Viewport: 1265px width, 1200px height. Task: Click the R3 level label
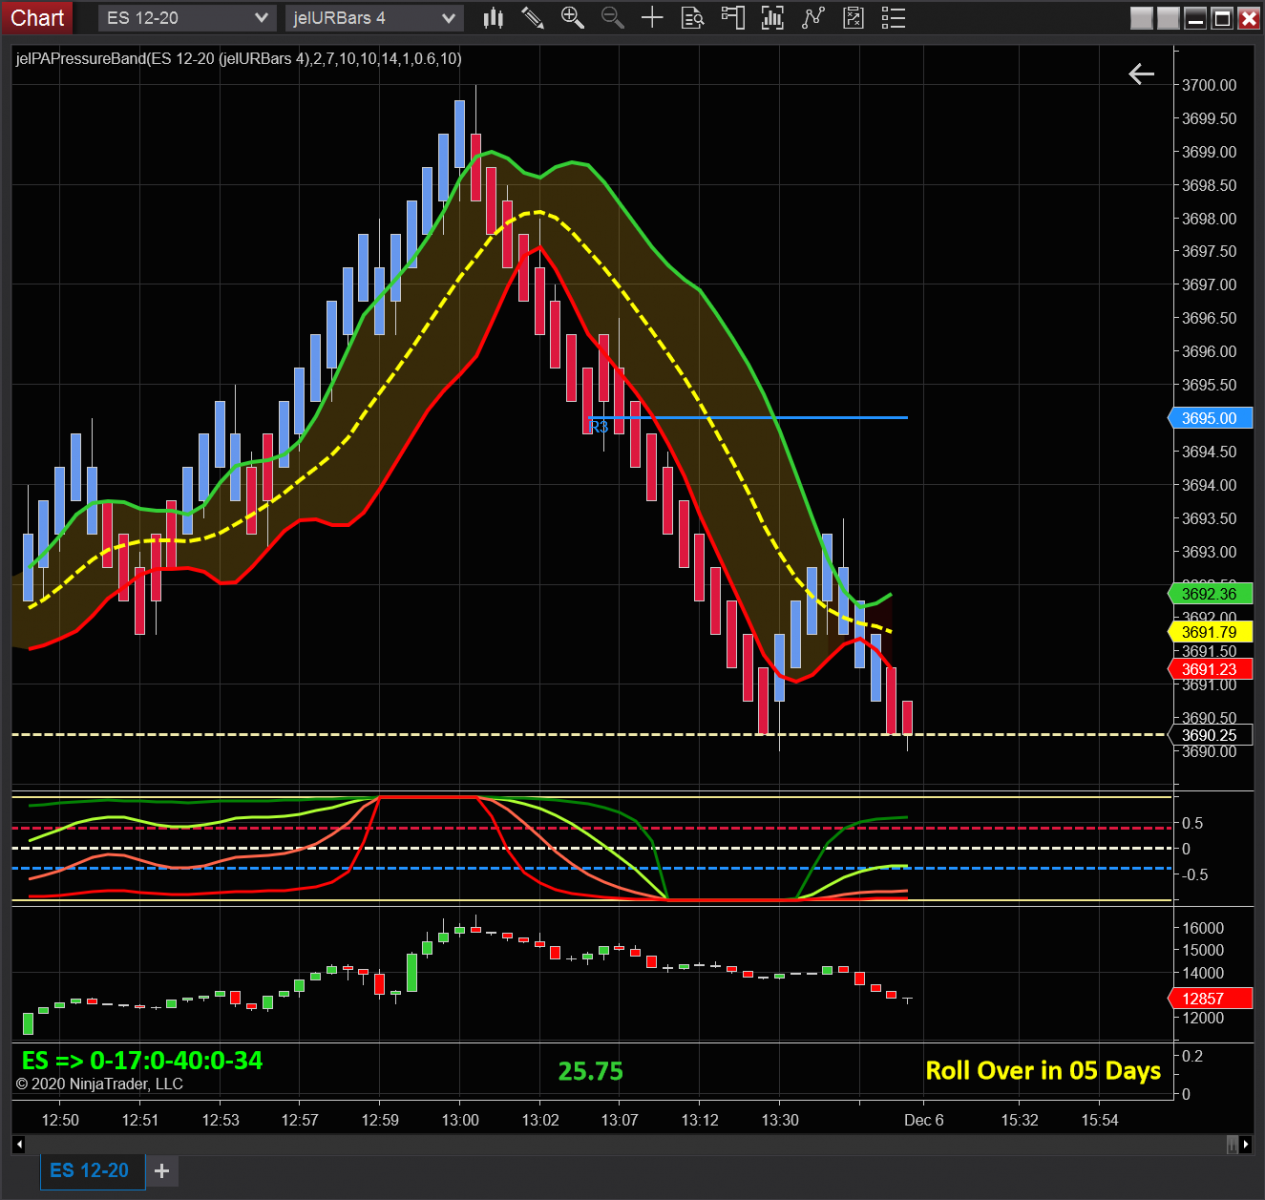(598, 427)
